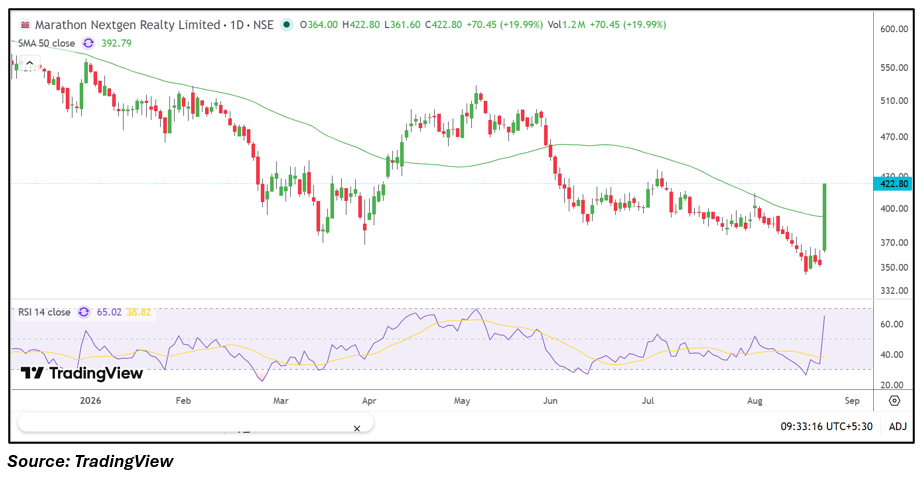Viewport: 921px width, 478px height.
Task: Click the Source: TradingView caption
Action: point(90,462)
